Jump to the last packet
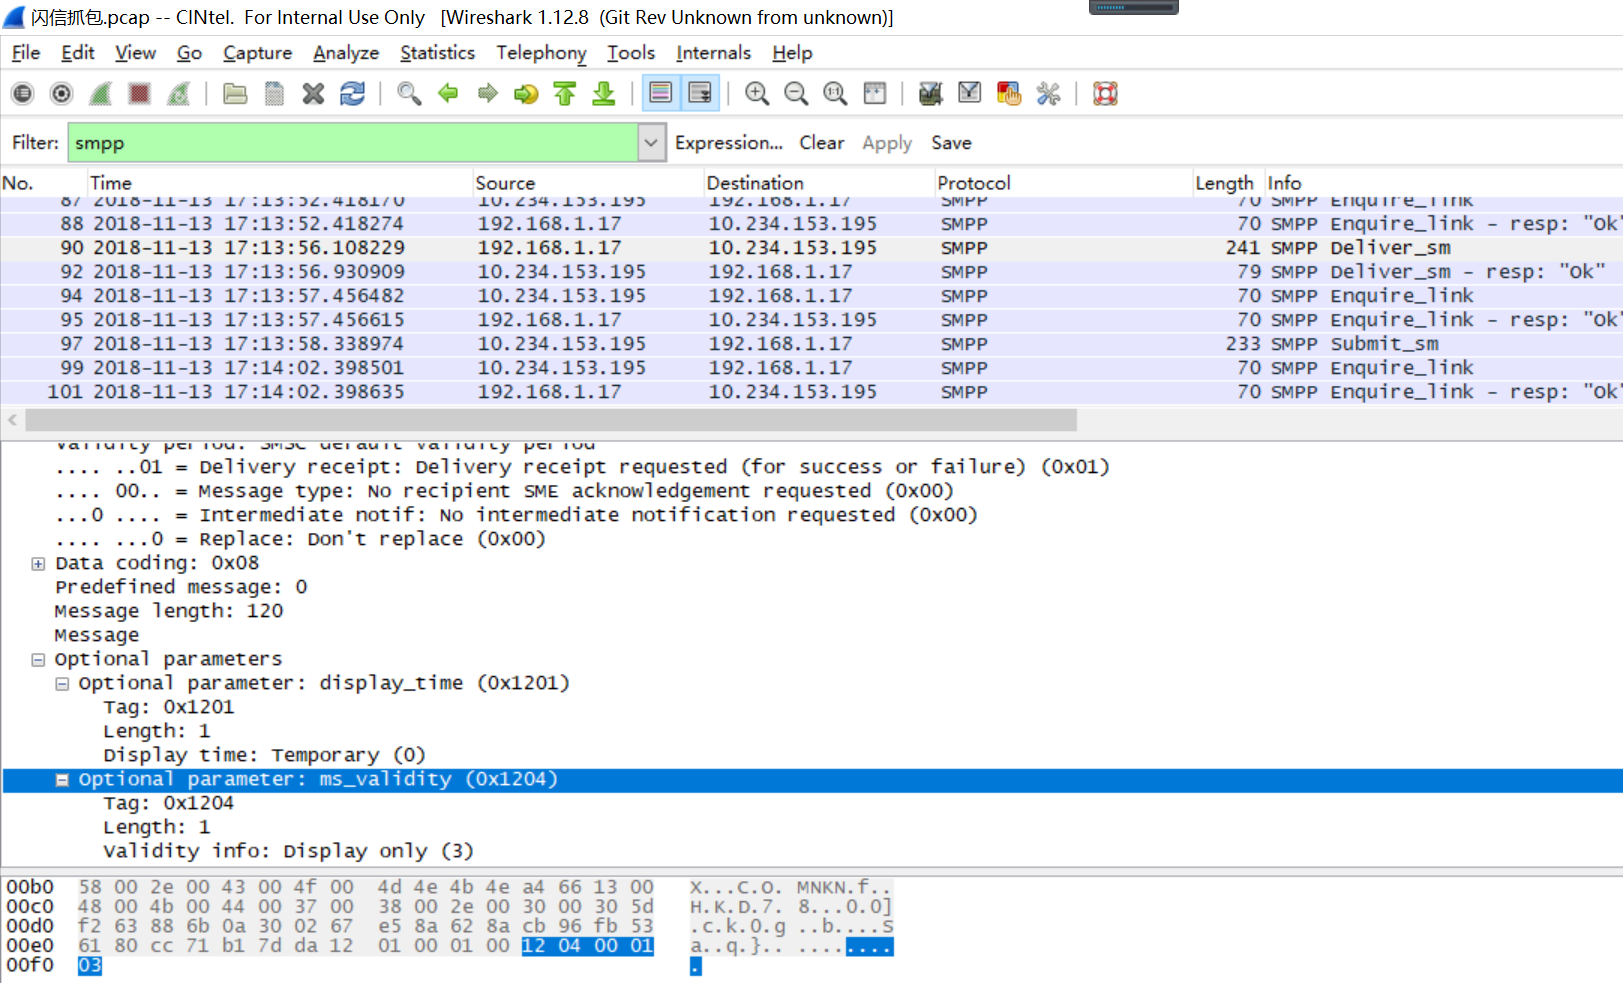 coord(604,94)
